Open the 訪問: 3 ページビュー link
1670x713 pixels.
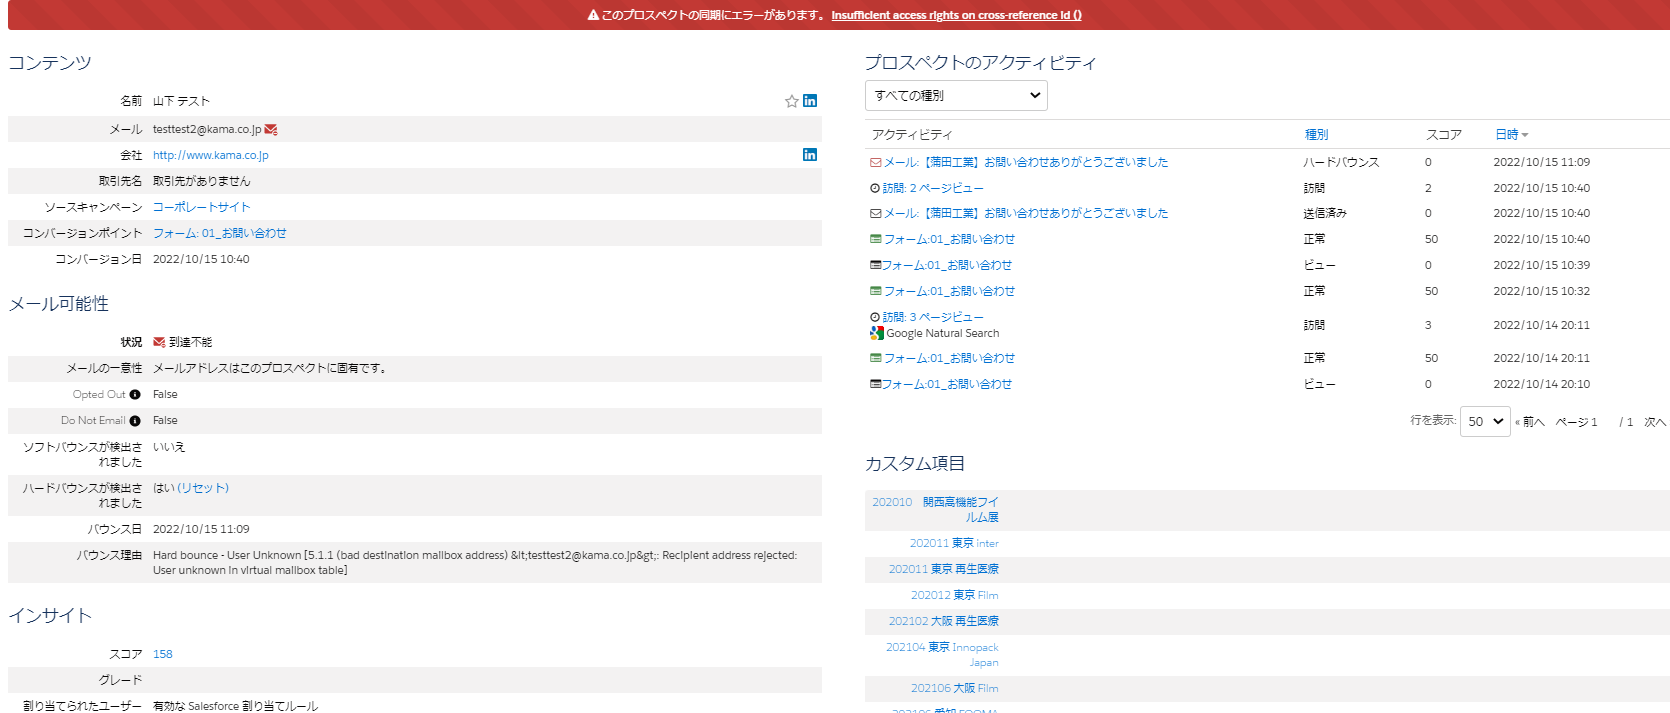933,317
